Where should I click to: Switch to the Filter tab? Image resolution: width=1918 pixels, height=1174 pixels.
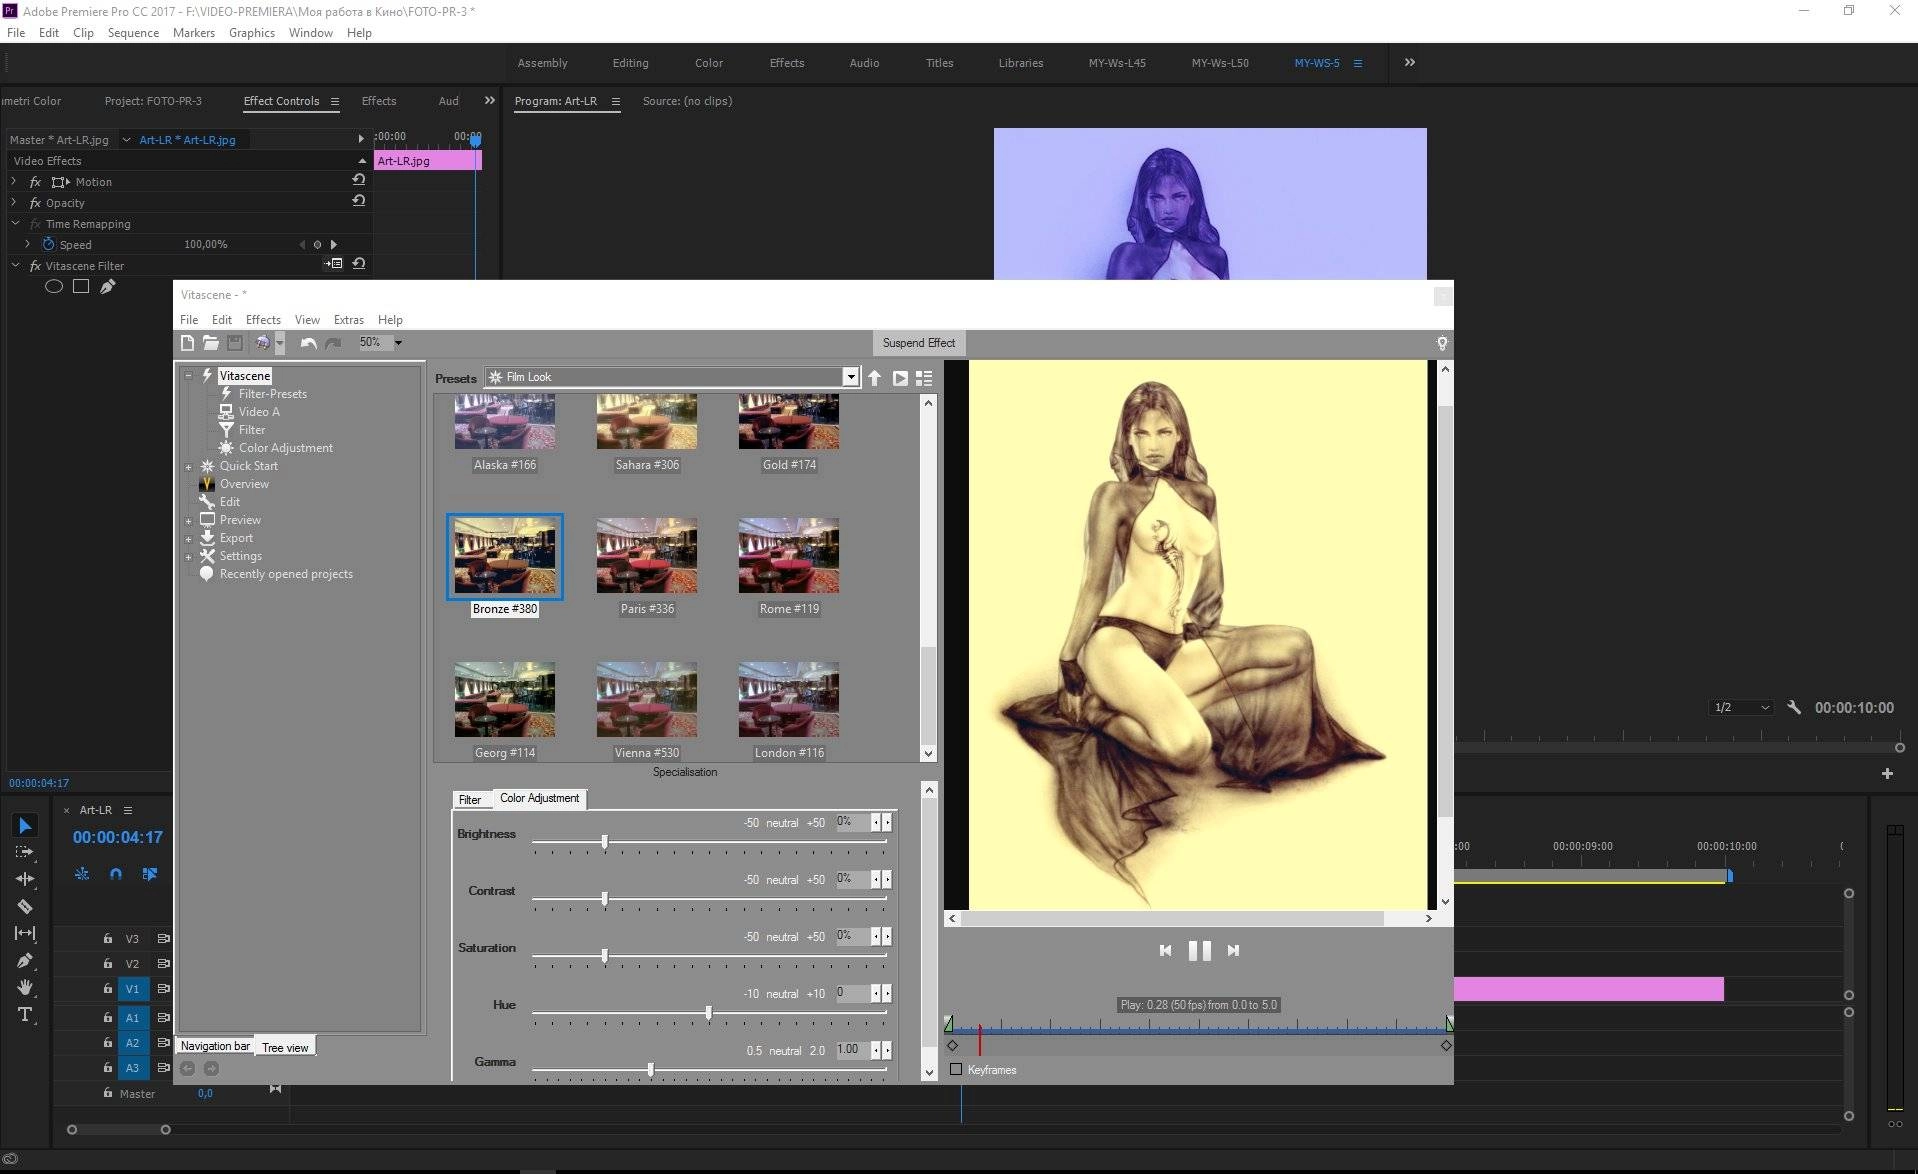(470, 800)
